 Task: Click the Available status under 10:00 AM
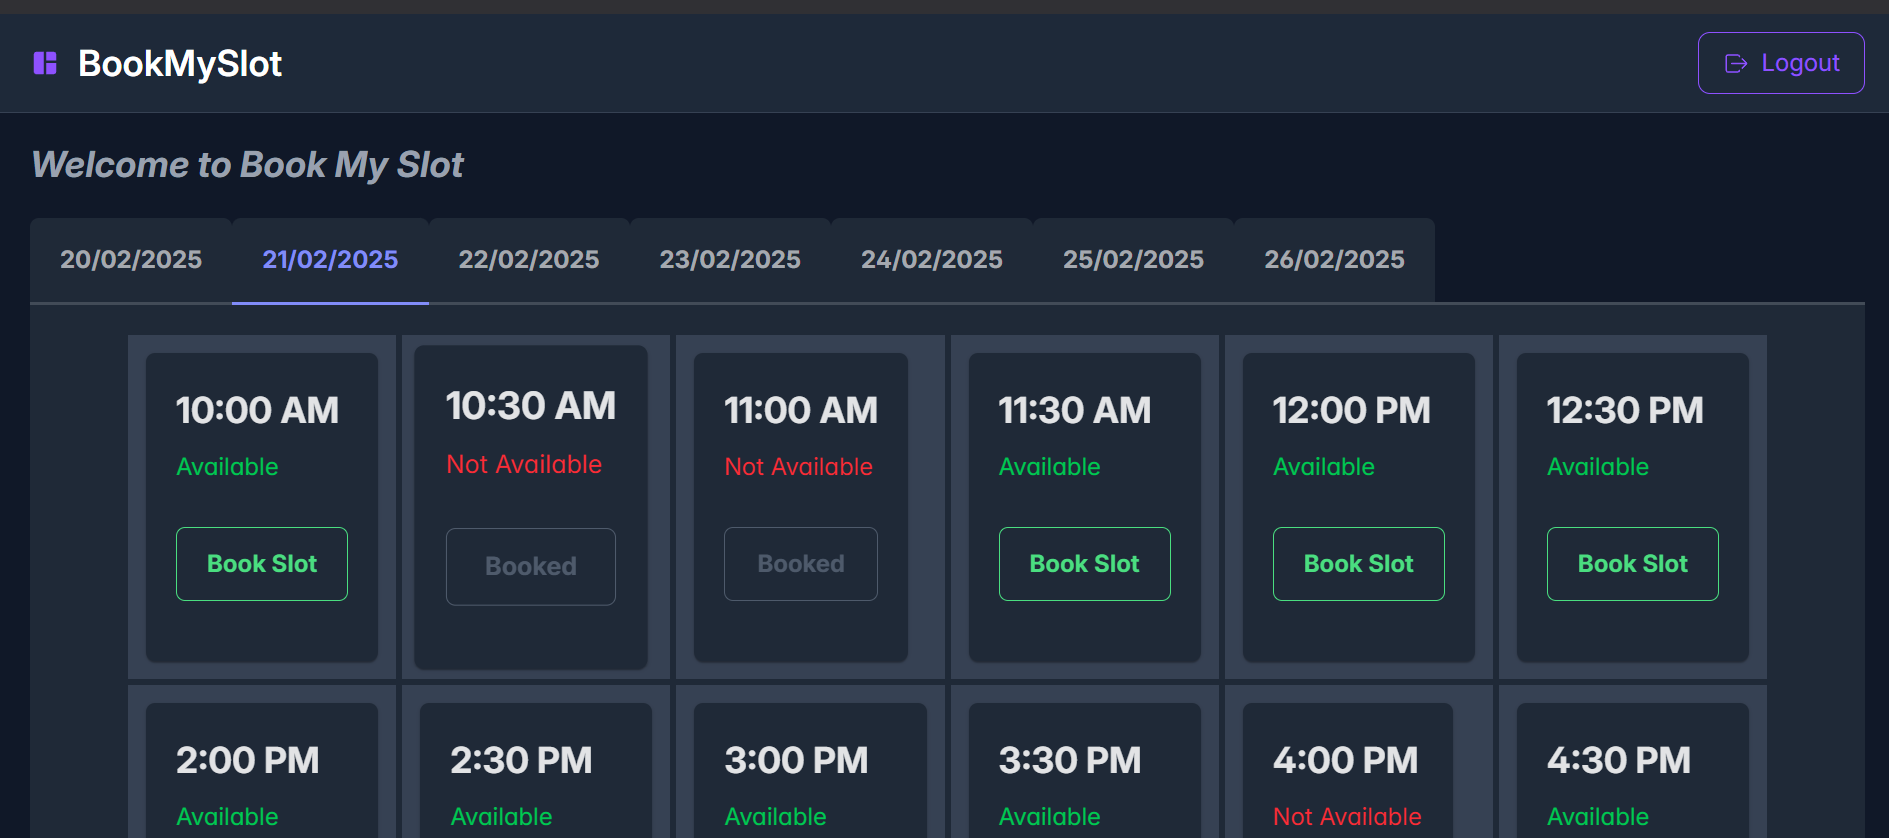pos(227,467)
